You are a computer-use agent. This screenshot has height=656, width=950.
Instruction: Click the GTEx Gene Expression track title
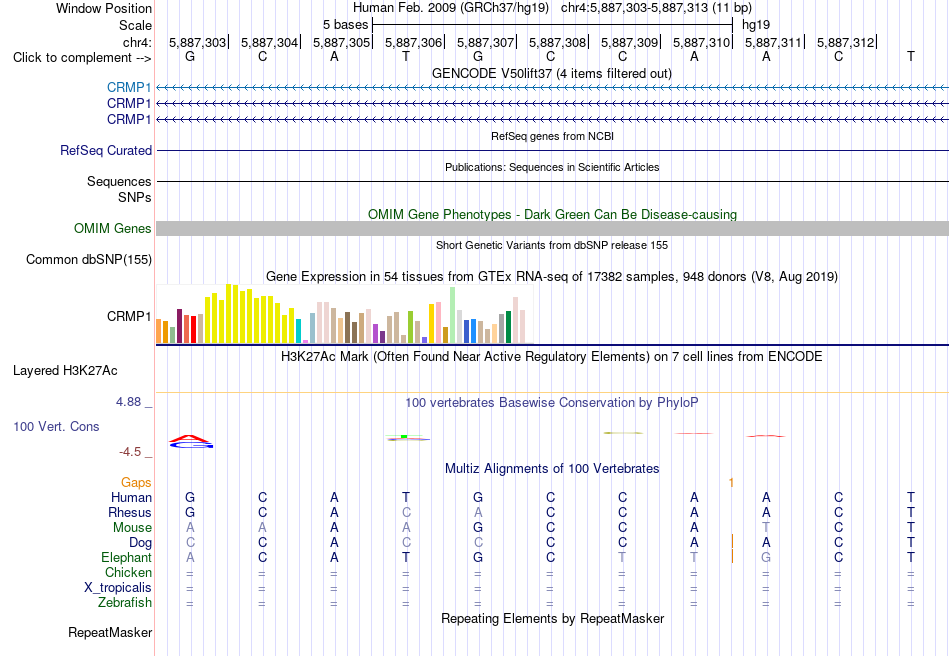coord(552,277)
